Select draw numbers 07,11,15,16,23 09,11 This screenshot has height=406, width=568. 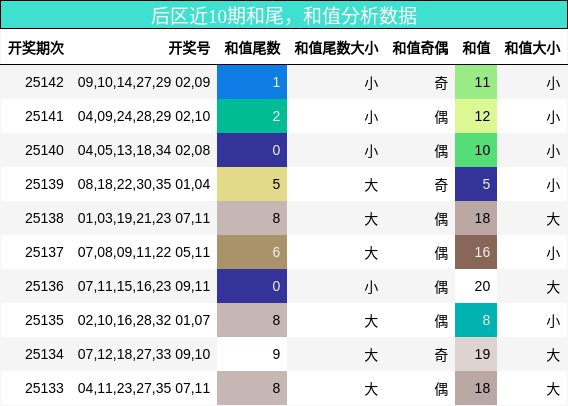[144, 286]
